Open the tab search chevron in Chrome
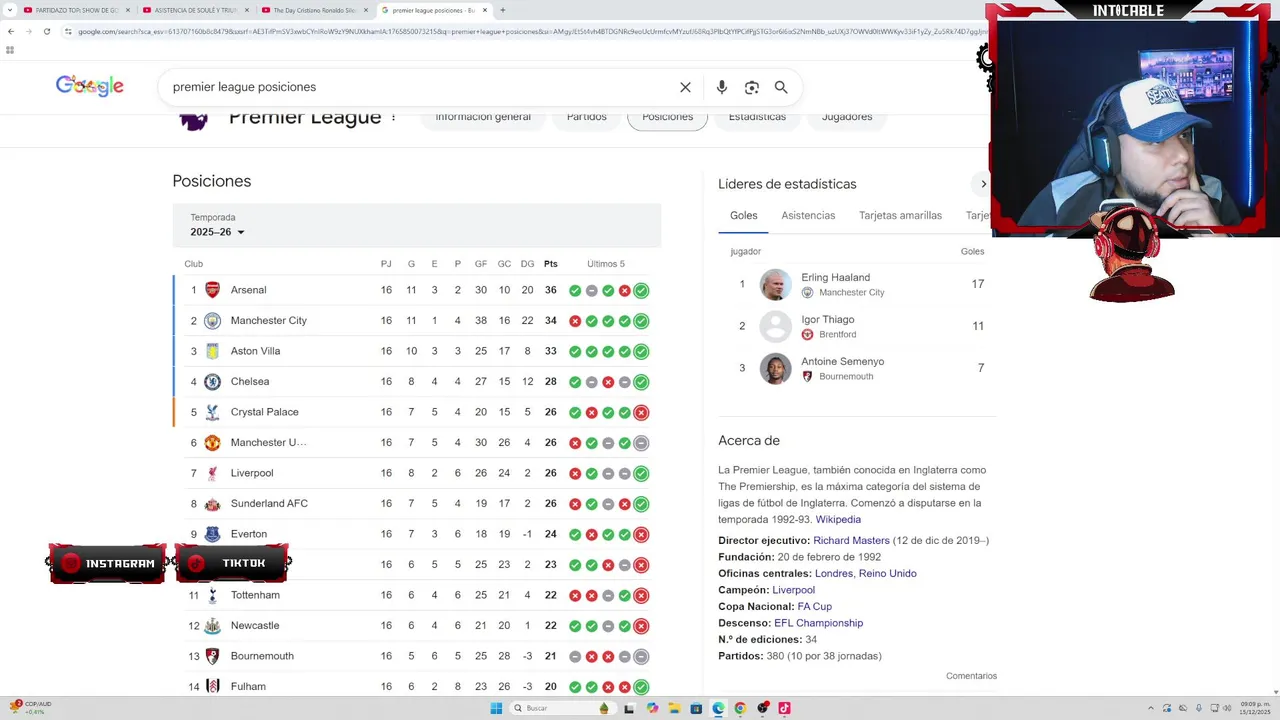 pos(8,10)
